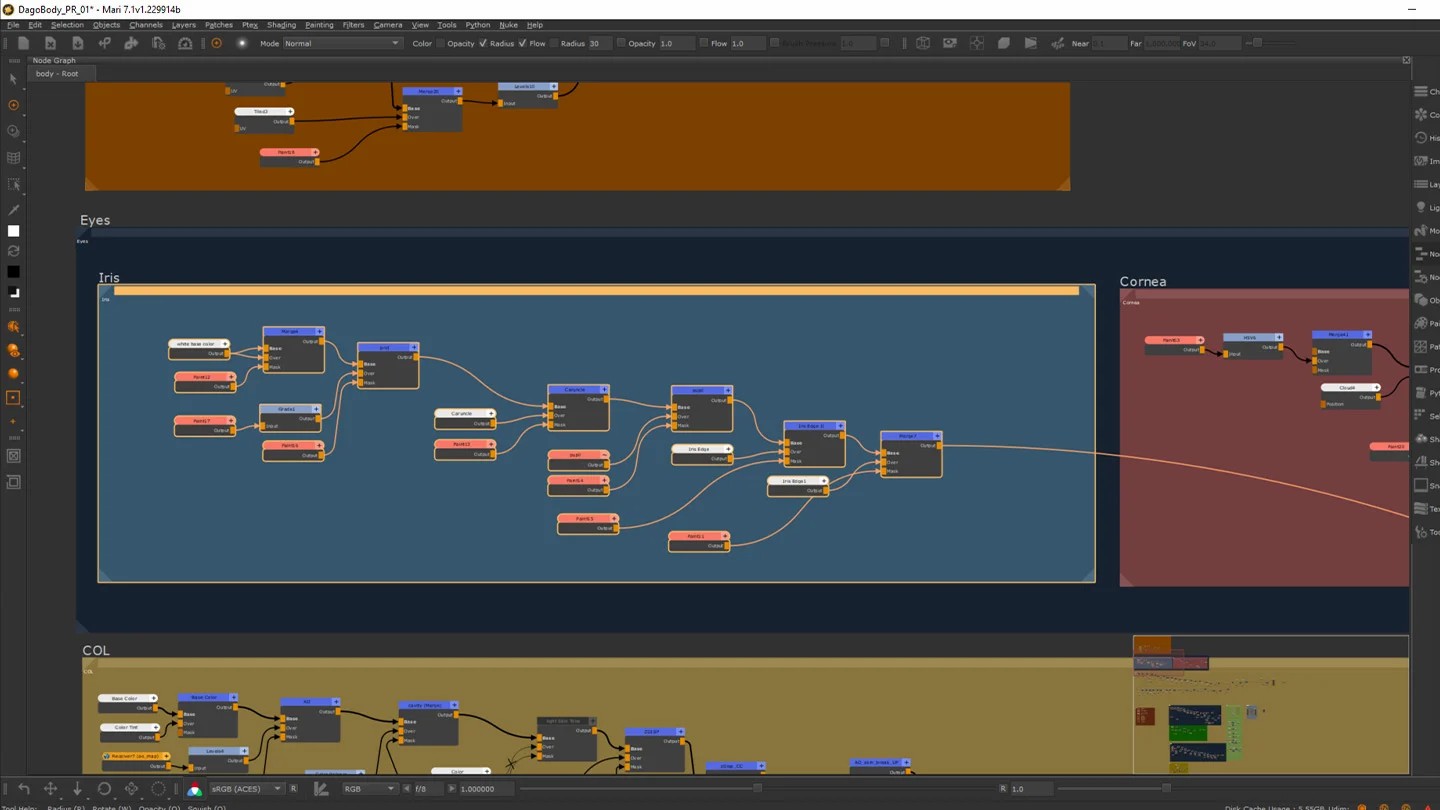This screenshot has width=1440, height=810.
Task: Click the color manager RGB icon
Action: pos(194,789)
